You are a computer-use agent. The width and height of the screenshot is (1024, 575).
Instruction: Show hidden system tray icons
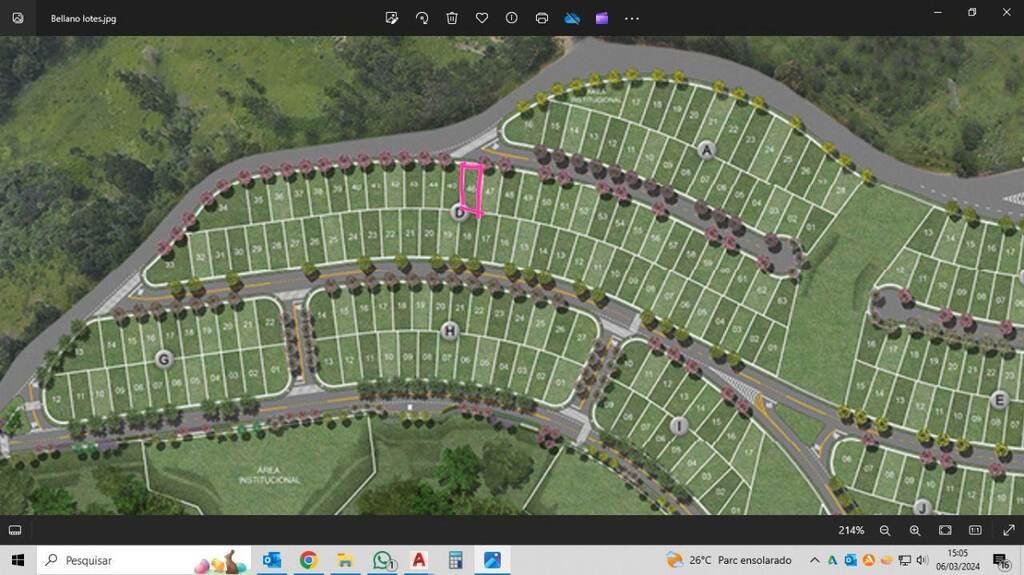(x=814, y=560)
